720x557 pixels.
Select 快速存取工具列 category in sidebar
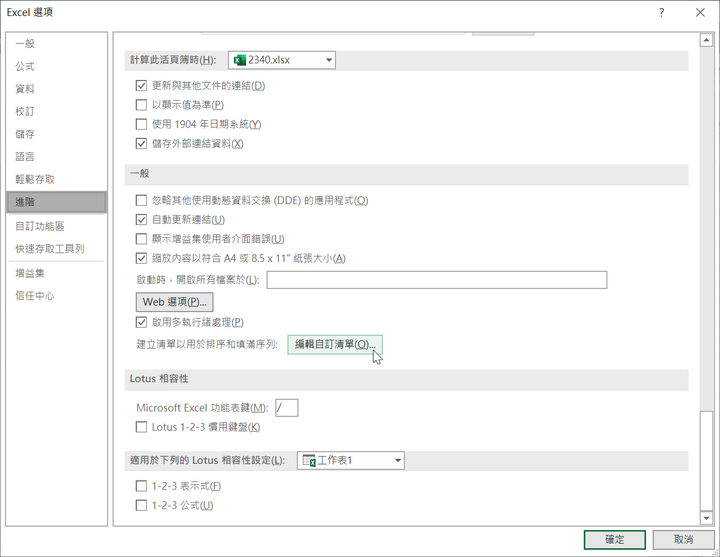(x=56, y=248)
